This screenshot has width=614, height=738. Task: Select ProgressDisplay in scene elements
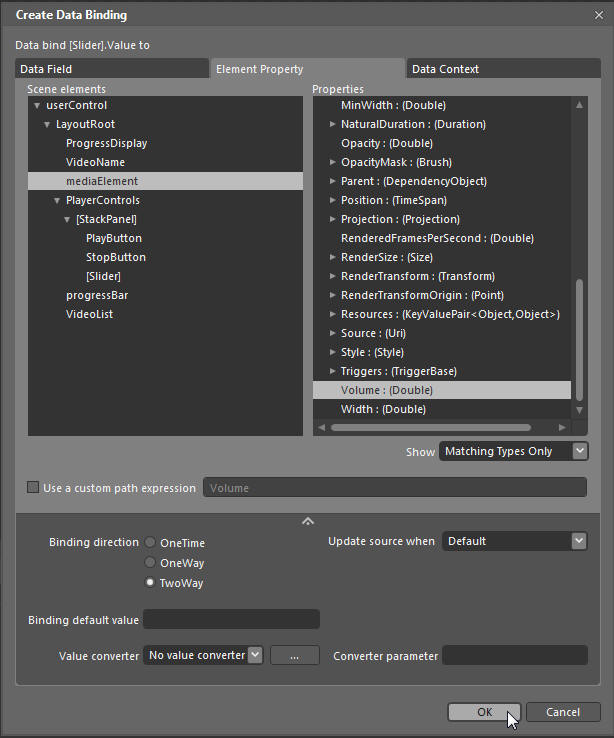click(106, 143)
